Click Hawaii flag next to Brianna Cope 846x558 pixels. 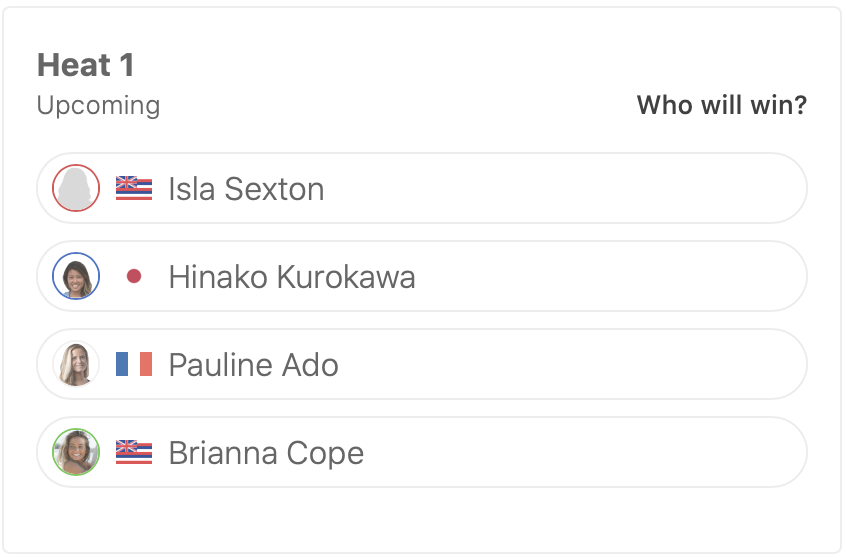[134, 452]
